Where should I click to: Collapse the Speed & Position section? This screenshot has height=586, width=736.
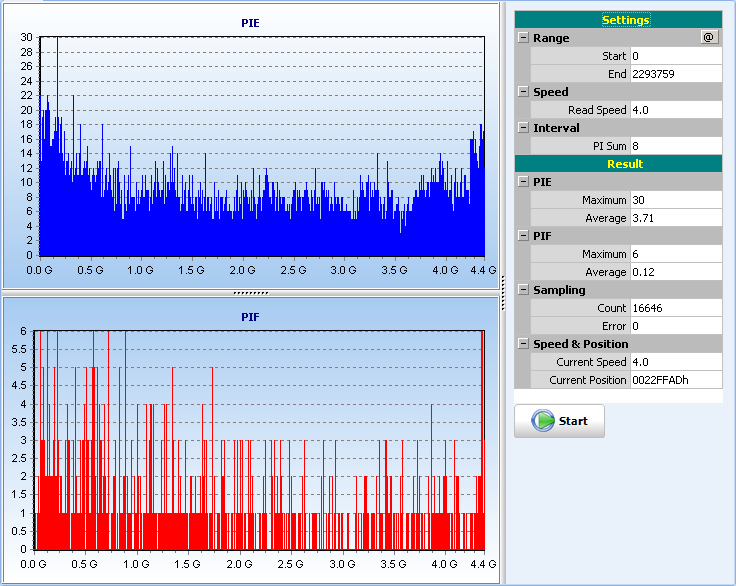[x=523, y=344]
